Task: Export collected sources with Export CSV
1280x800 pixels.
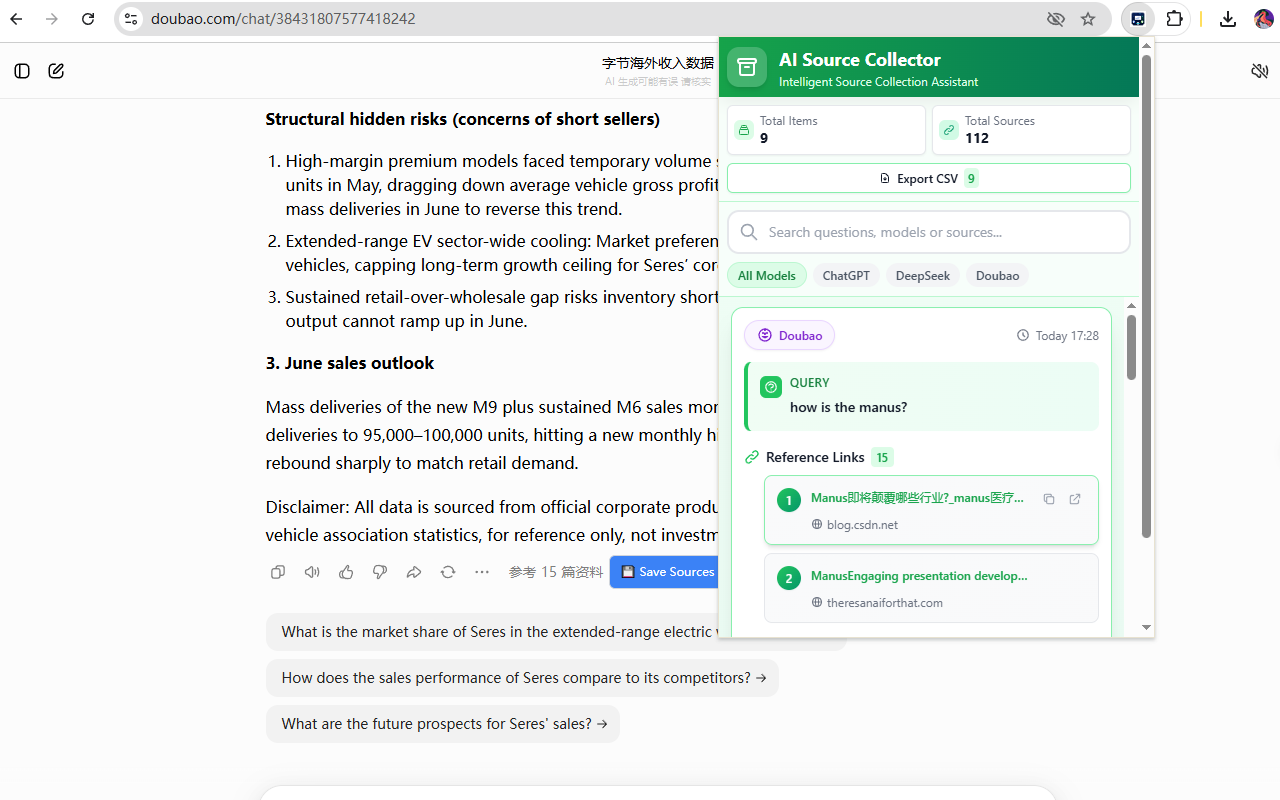Action: [928, 178]
